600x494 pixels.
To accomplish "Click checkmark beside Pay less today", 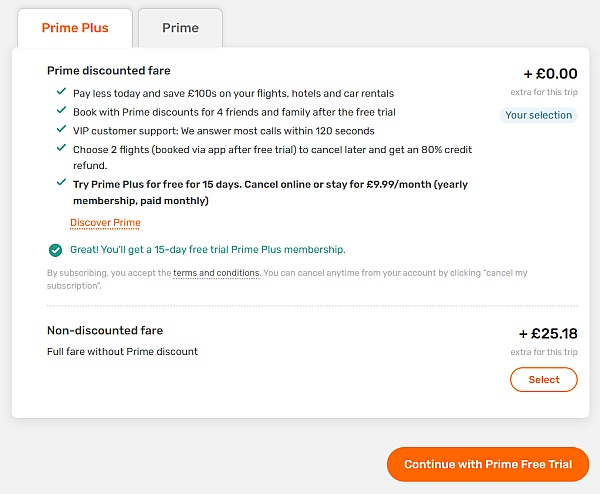I will click(61, 91).
